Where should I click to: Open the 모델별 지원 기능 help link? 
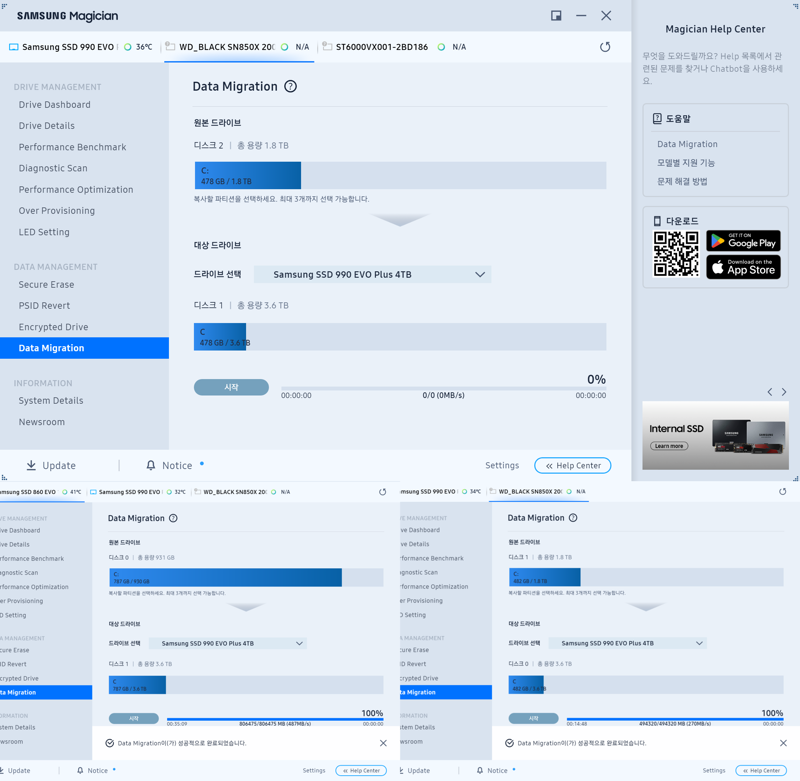coord(686,163)
